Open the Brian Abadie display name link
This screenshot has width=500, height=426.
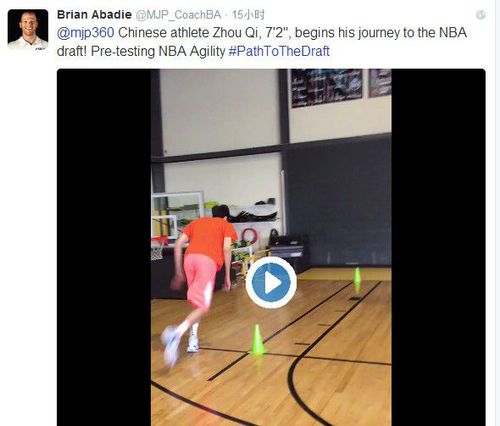pos(94,15)
